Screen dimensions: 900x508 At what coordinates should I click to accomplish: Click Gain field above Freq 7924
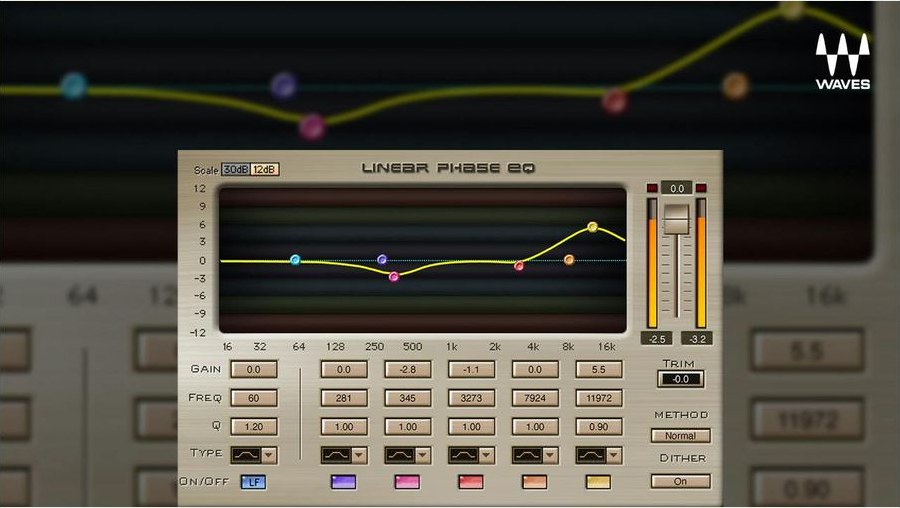(x=535, y=370)
